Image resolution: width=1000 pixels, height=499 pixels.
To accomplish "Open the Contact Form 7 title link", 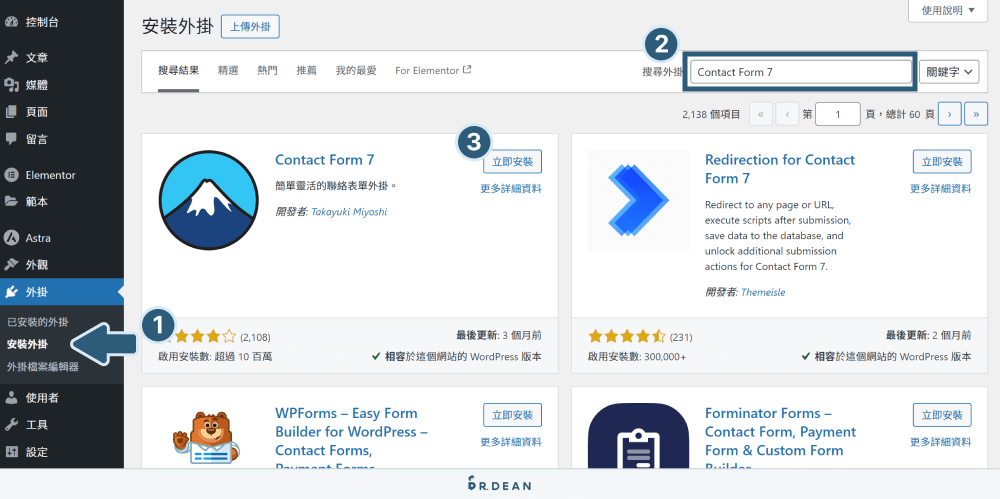I will point(325,160).
